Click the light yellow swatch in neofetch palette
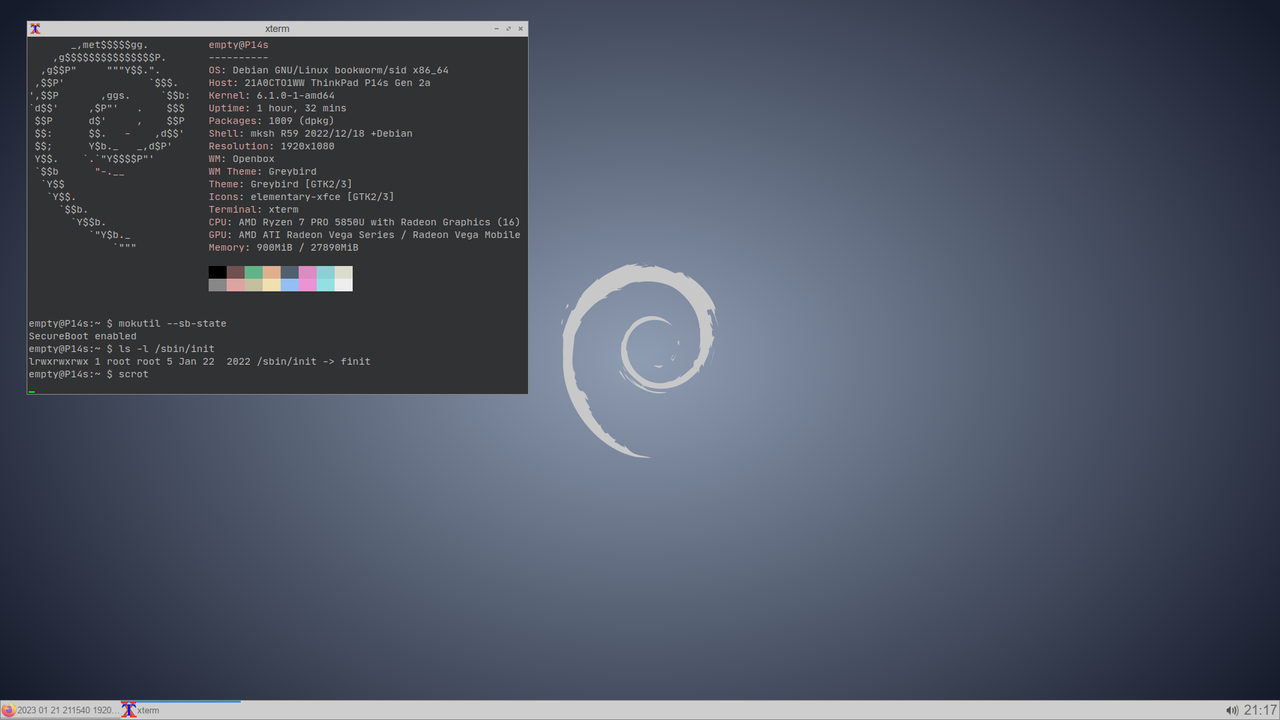 [x=272, y=285]
